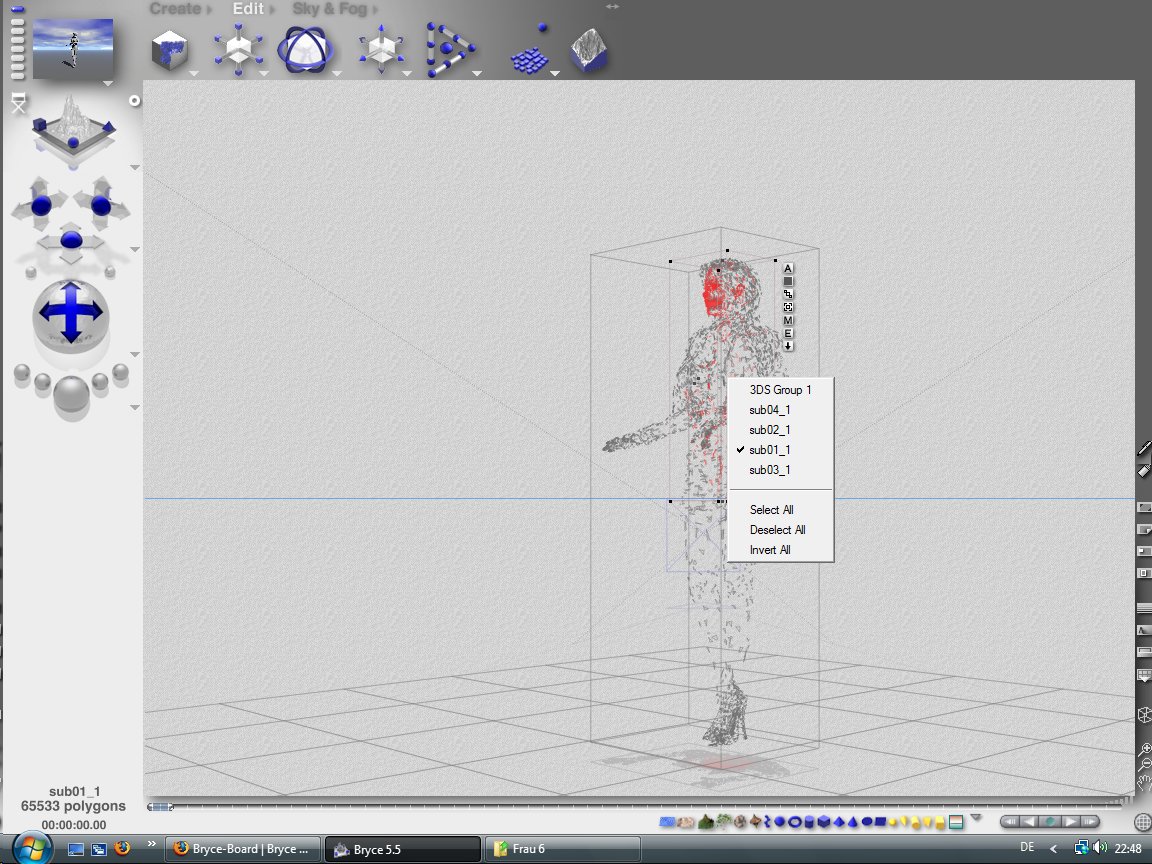Viewport: 1152px width, 864px height.
Task: Click the director's chair camera view icon
Action: 18,104
